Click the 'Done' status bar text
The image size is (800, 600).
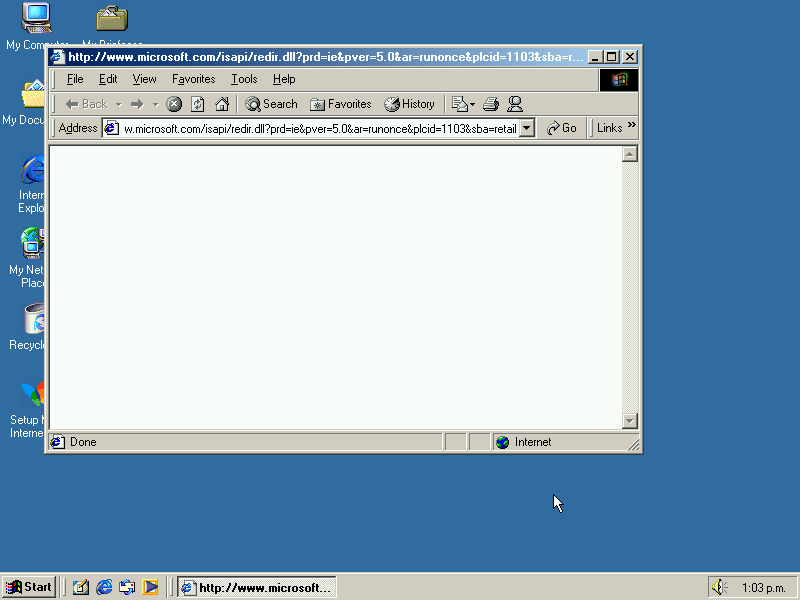pyautogui.click(x=83, y=442)
